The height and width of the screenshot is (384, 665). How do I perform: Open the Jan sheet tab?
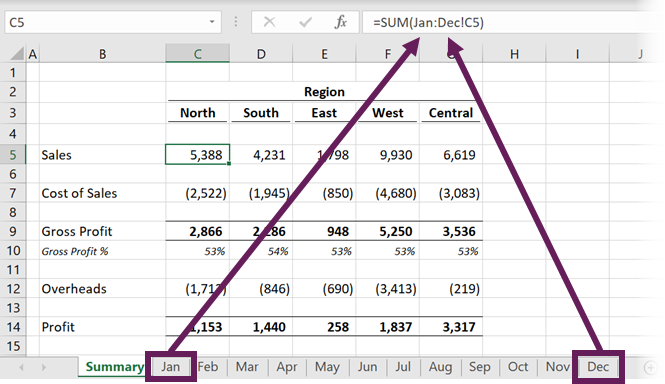click(x=170, y=367)
